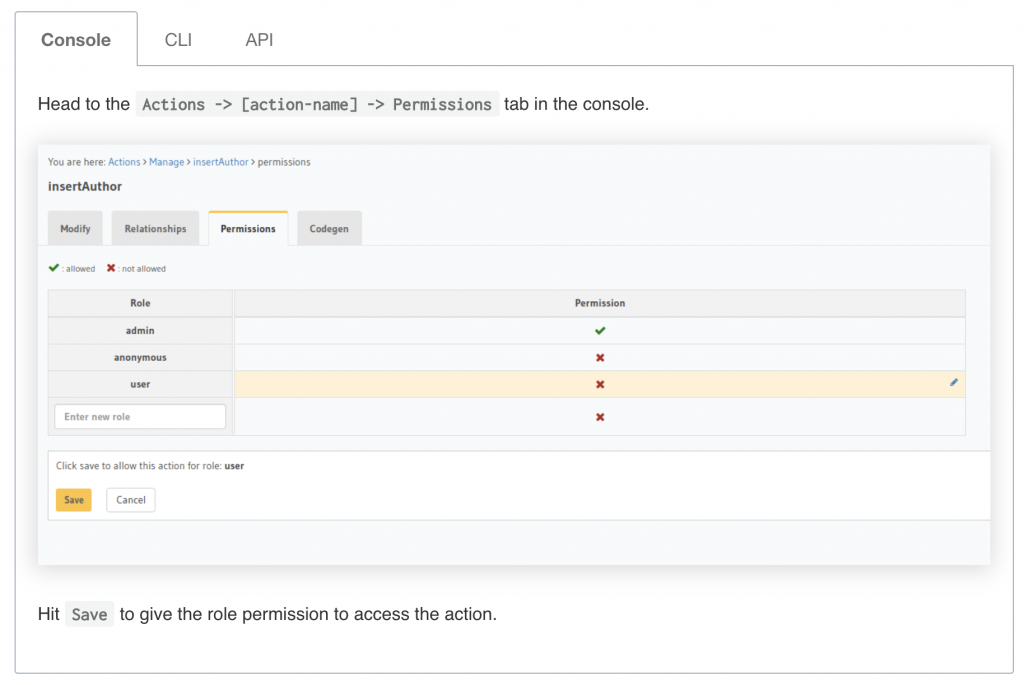The image size is (1024, 685).
Task: Open the Modify tab
Action: click(x=75, y=229)
